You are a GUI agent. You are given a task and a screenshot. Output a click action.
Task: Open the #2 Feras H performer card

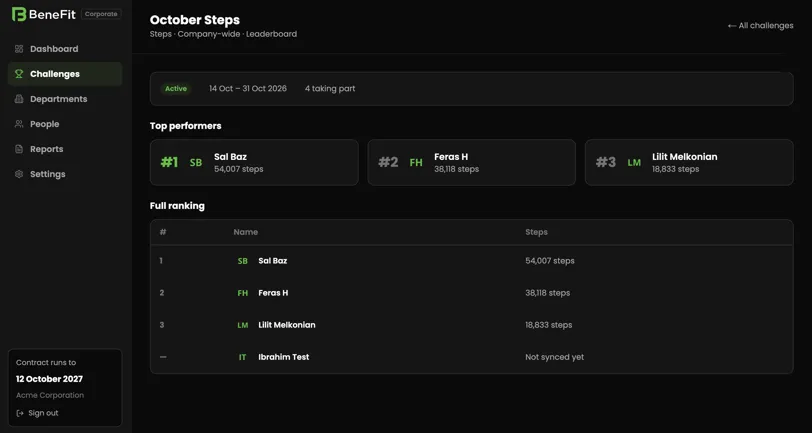(472, 163)
